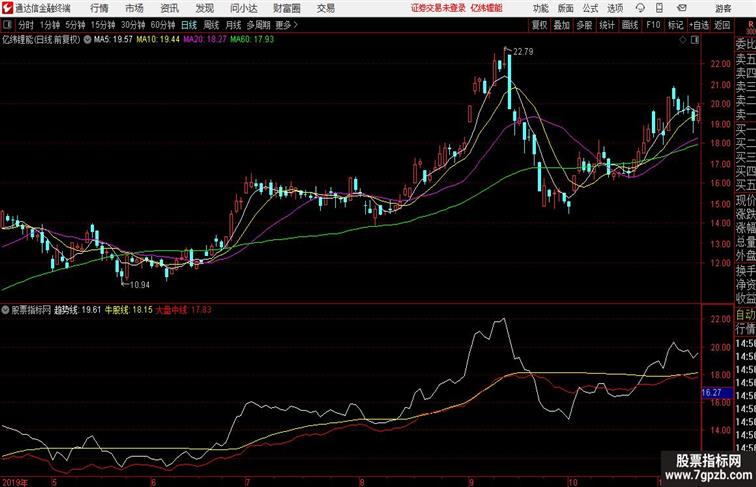Image resolution: width=756 pixels, height=487 pixels.
Task: Click 证券交易未登录 login link
Action: (438, 8)
